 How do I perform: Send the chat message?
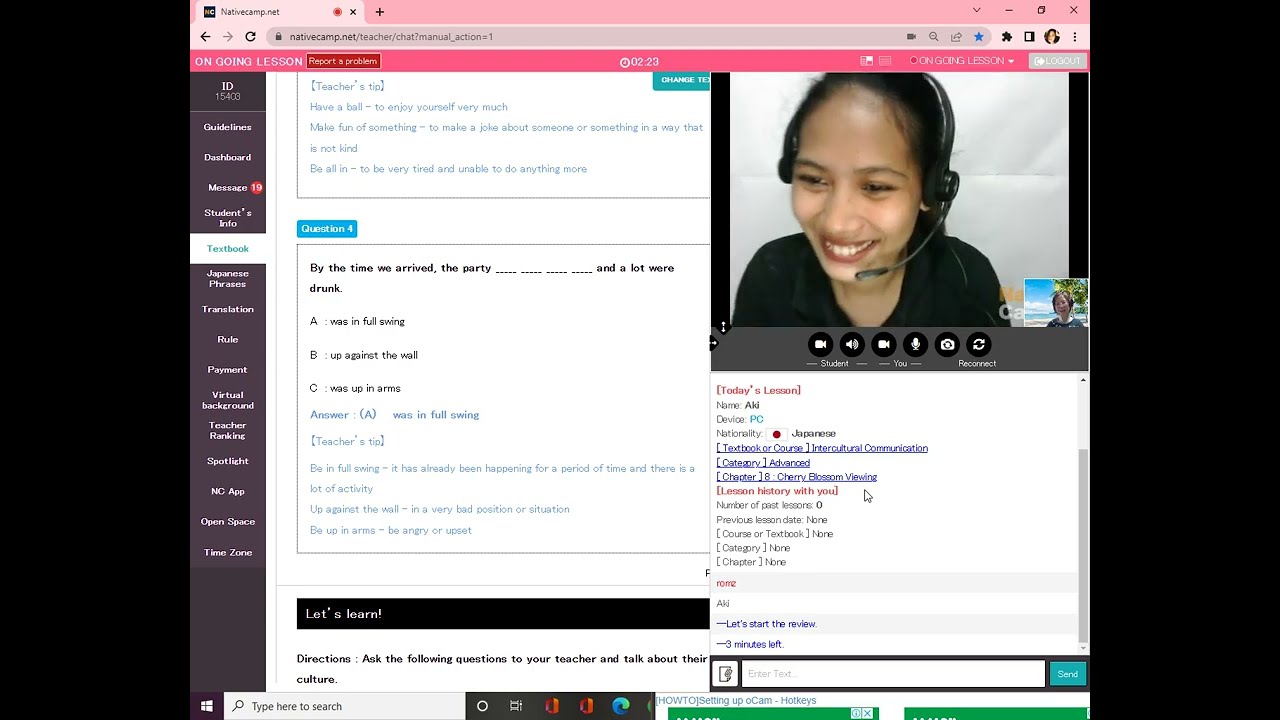tap(1067, 674)
